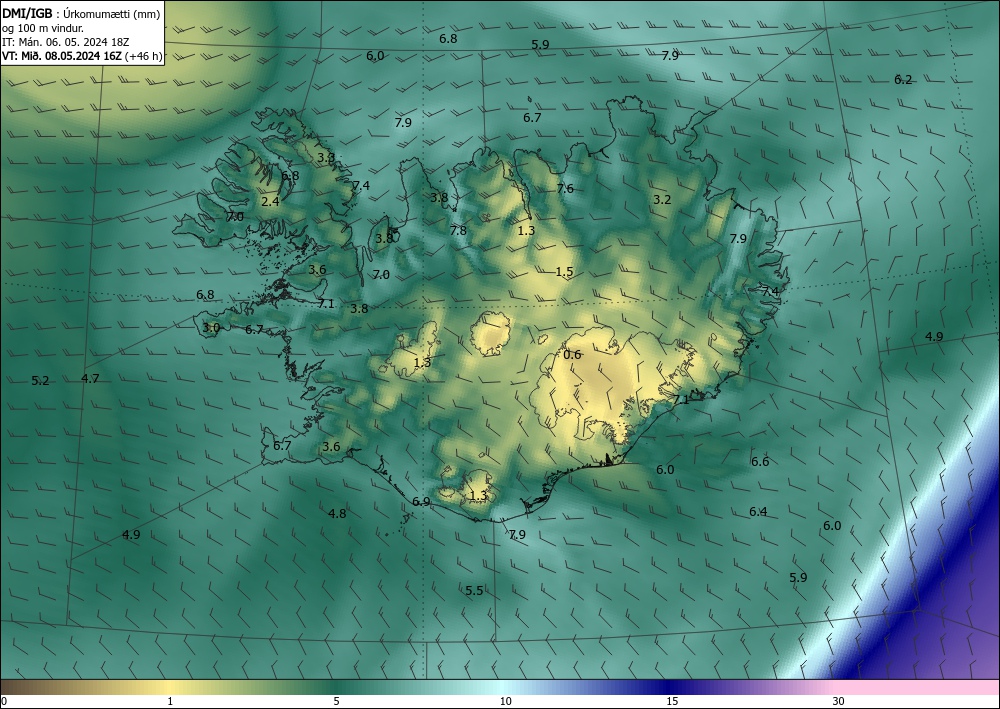
Task: Click the 'VT: Mið. 08.05.2024 16Z (+46 h)' line
Action: pos(82,55)
